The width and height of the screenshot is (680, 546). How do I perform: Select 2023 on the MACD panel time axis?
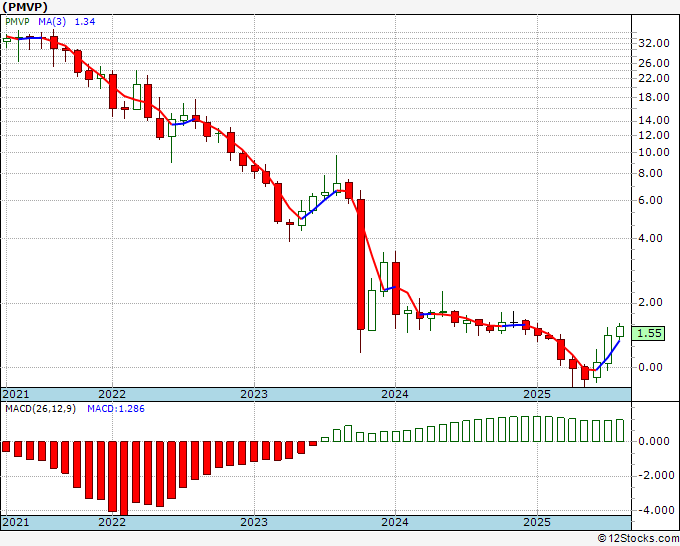click(254, 522)
